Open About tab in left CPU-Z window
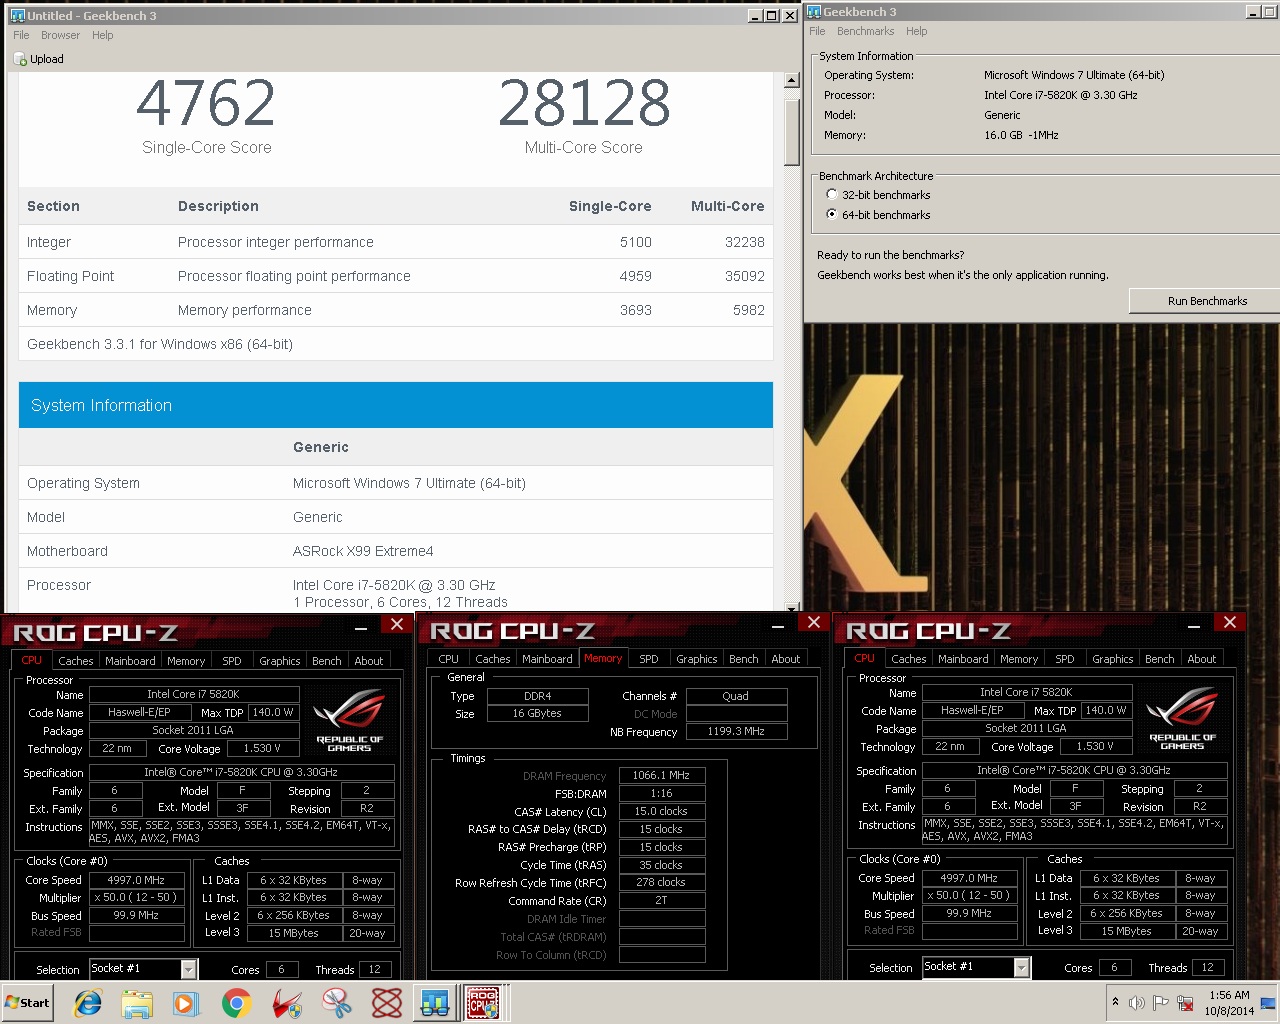1280x1024 pixels. click(x=369, y=661)
